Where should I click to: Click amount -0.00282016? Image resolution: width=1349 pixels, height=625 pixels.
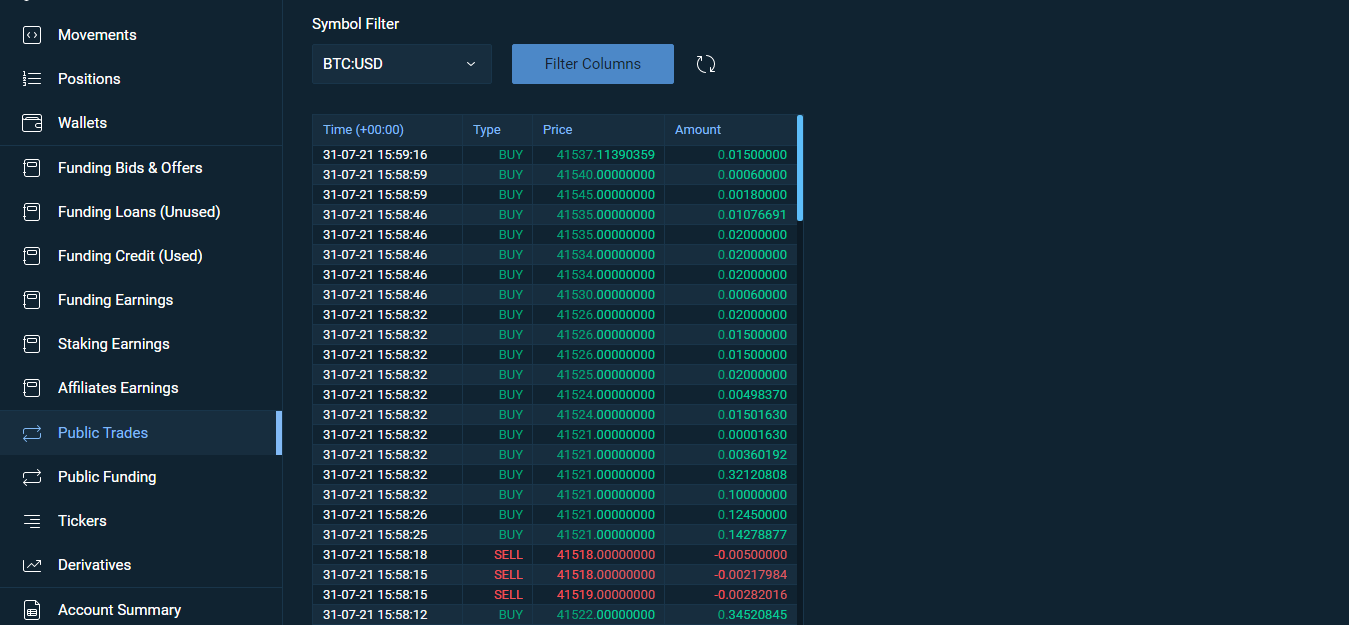click(x=750, y=595)
